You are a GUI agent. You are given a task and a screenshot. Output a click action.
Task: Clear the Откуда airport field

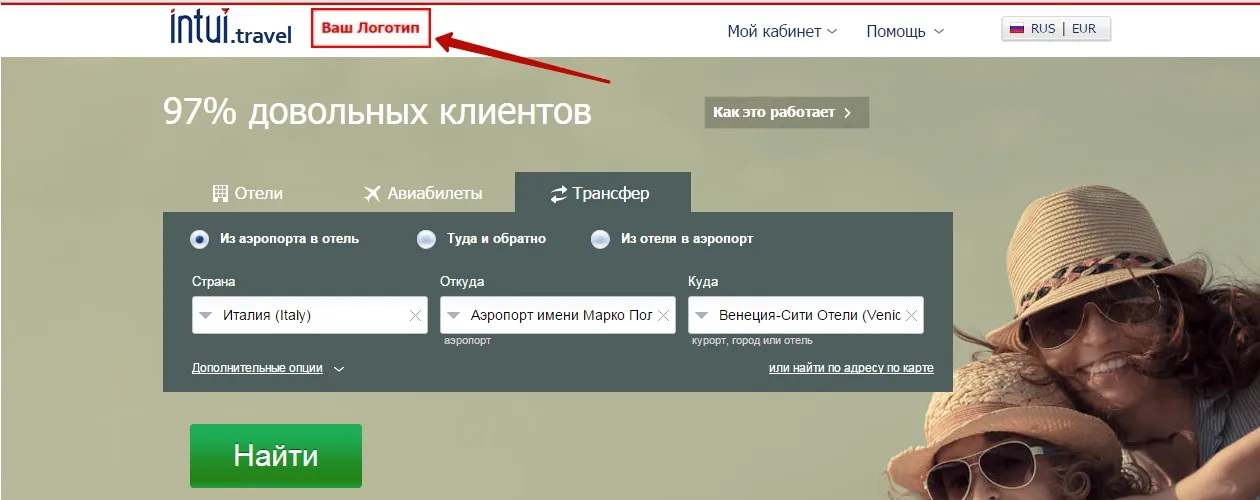pyautogui.click(x=663, y=315)
